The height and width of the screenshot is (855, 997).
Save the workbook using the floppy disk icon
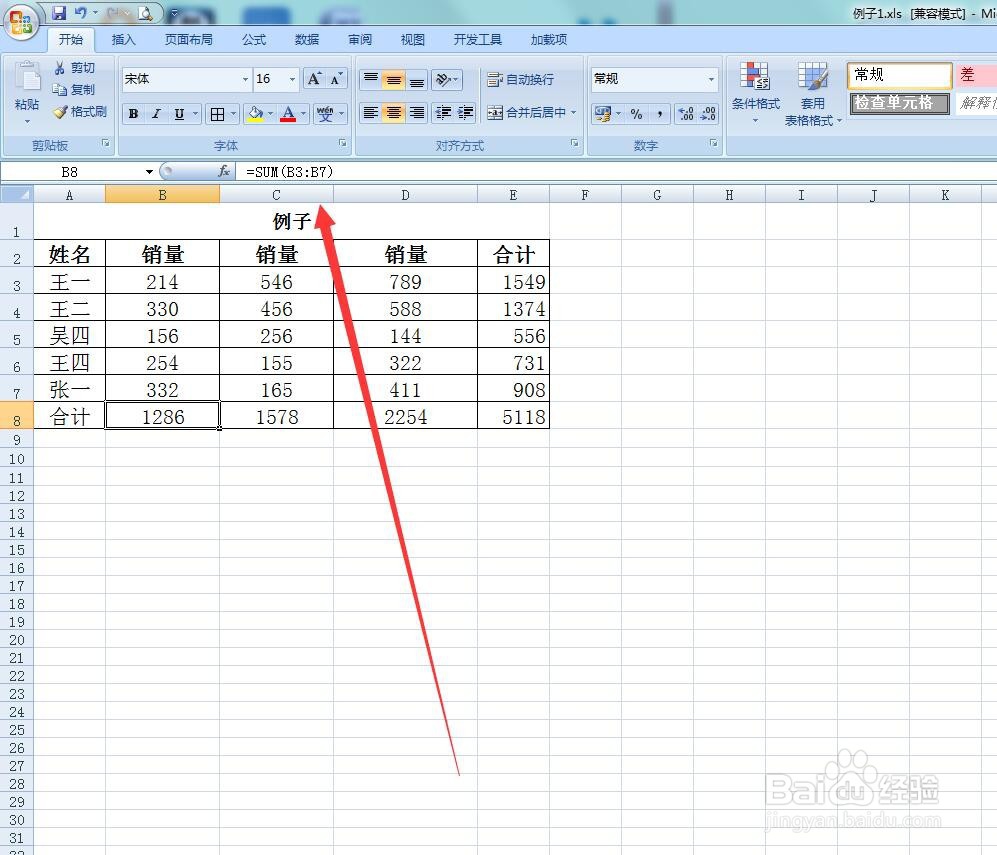pyautogui.click(x=59, y=12)
